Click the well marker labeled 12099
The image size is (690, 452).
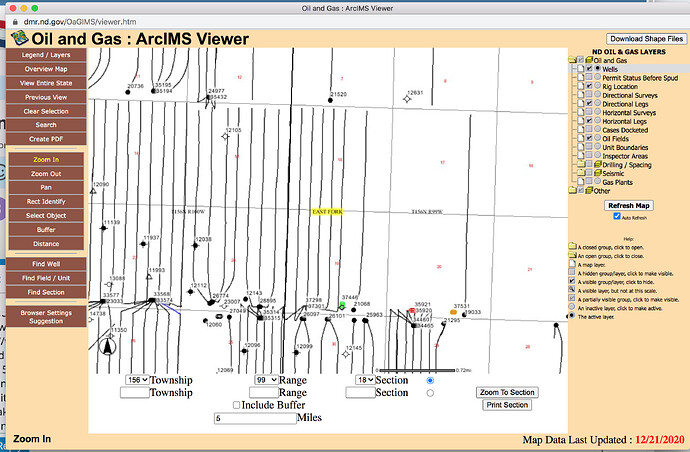296,353
